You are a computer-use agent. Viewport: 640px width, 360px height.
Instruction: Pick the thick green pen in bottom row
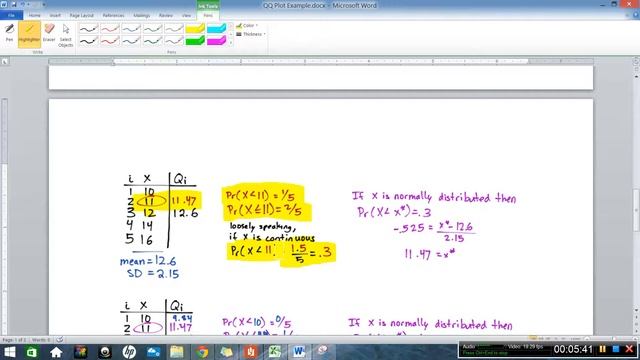(x=153, y=40)
